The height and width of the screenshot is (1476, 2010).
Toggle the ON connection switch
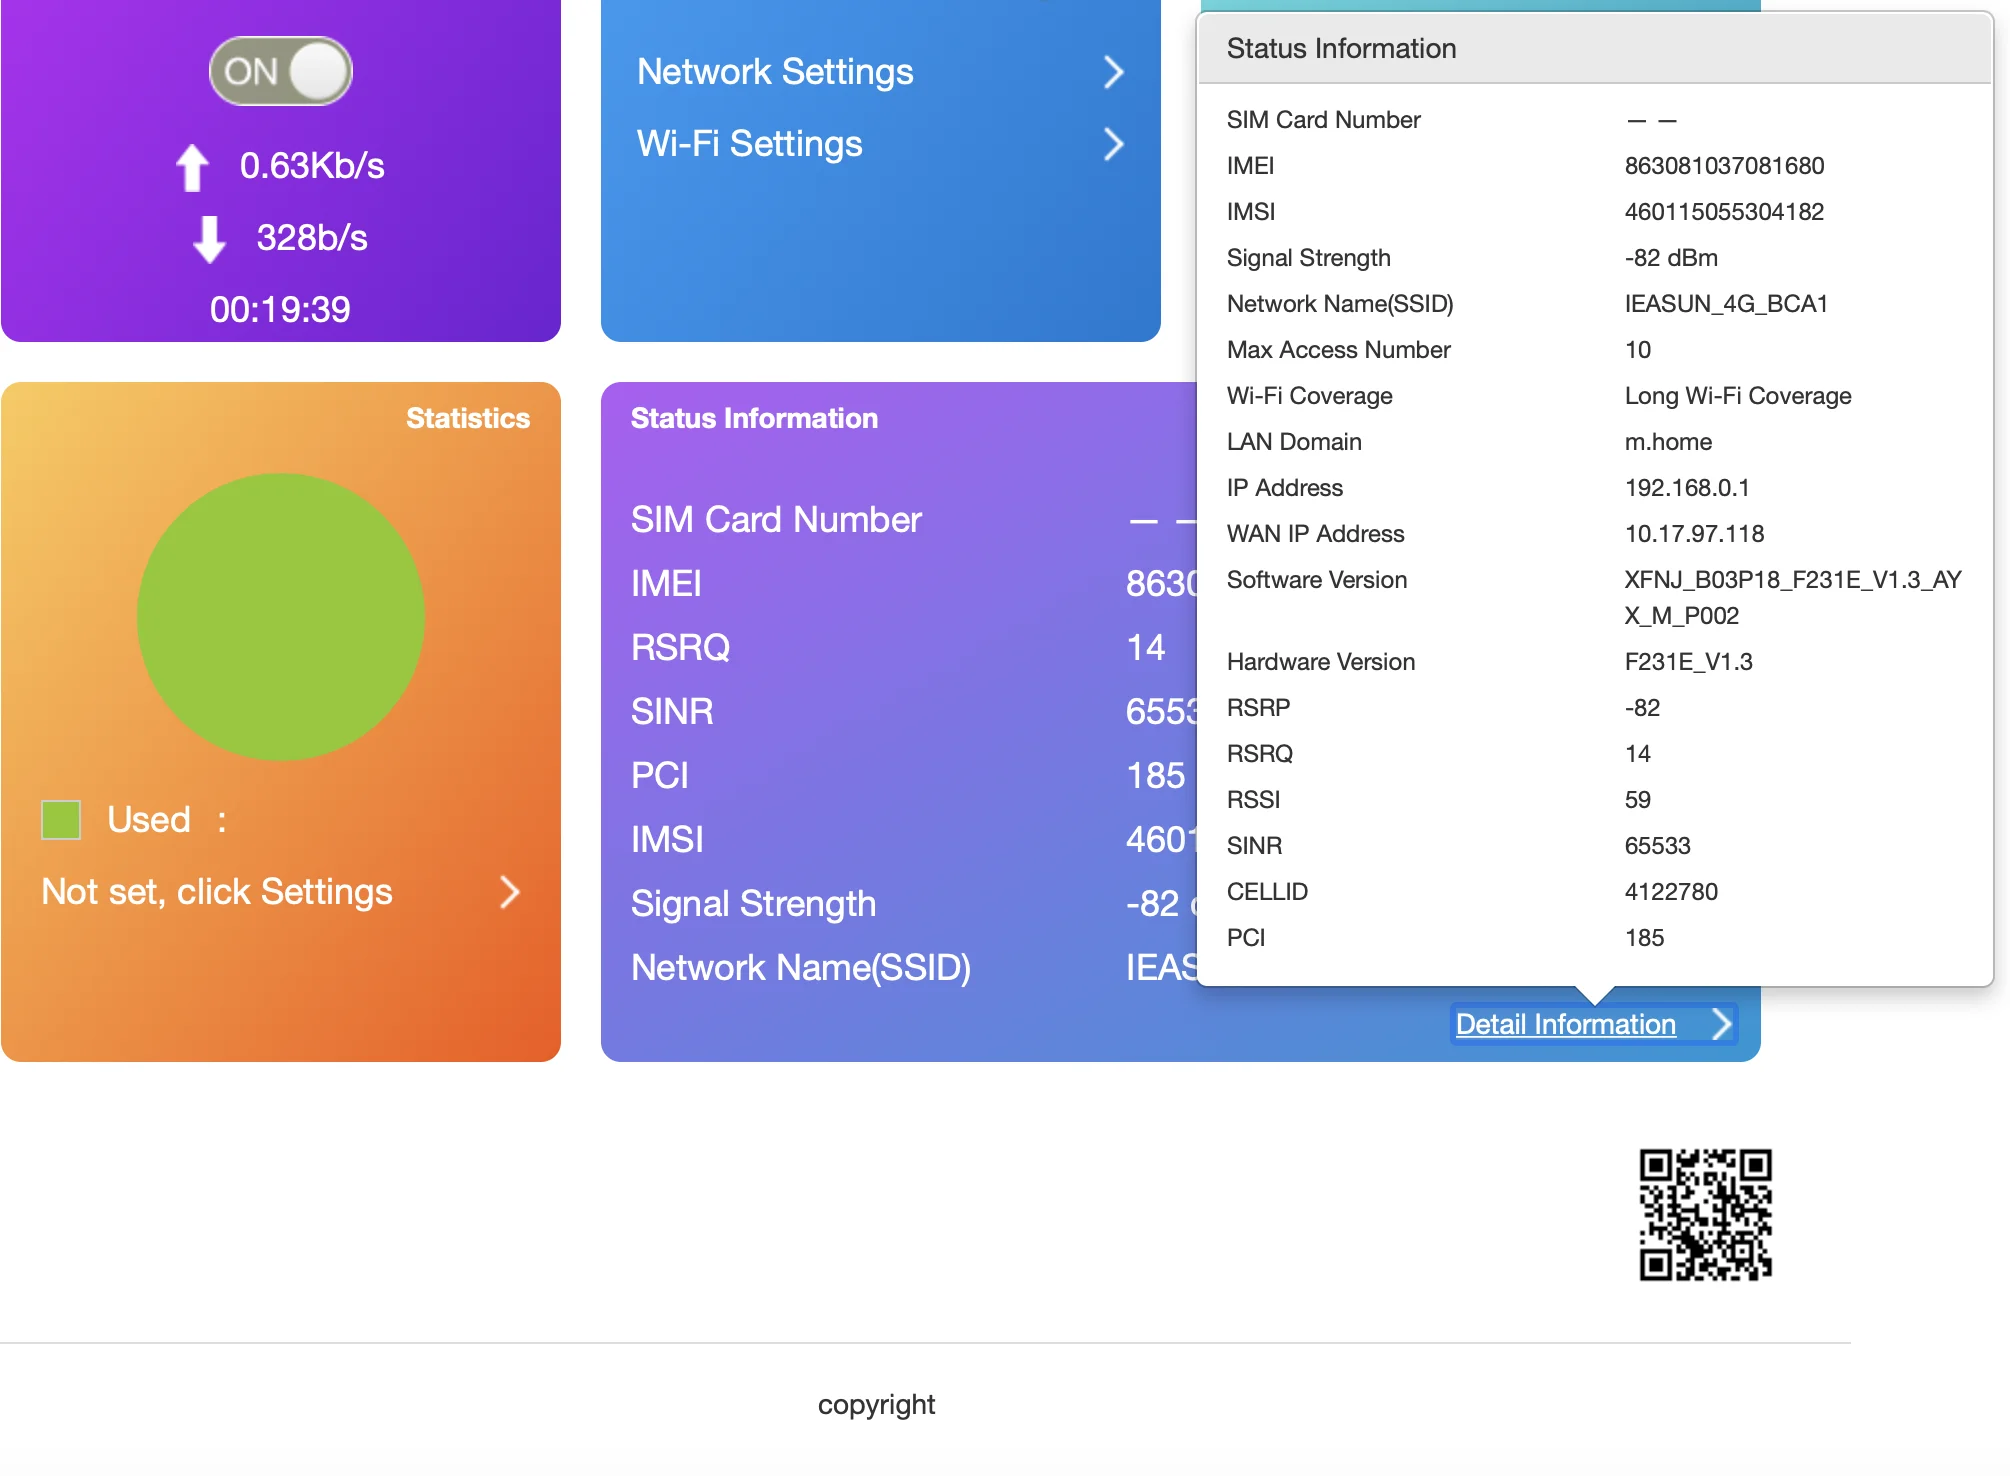pos(280,71)
